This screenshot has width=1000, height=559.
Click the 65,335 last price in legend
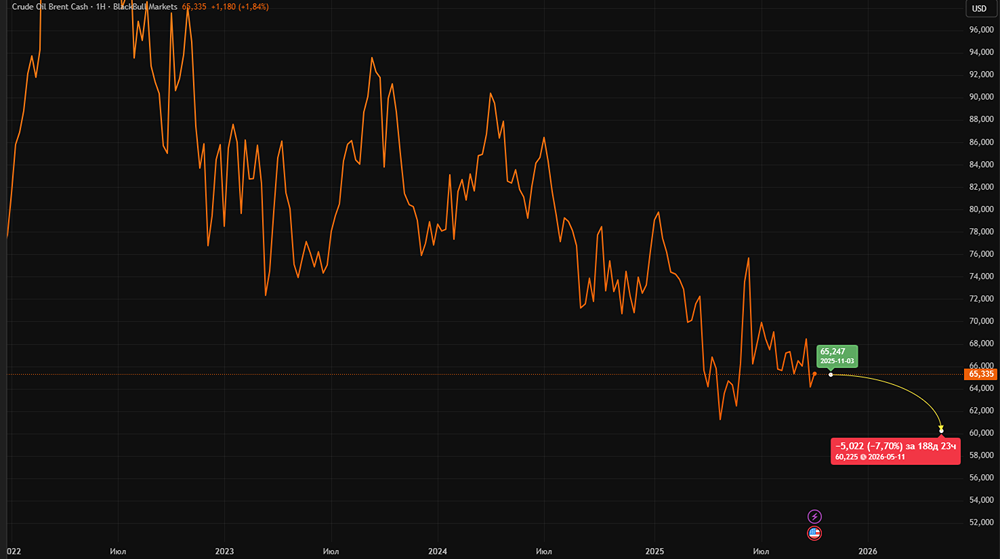point(194,6)
